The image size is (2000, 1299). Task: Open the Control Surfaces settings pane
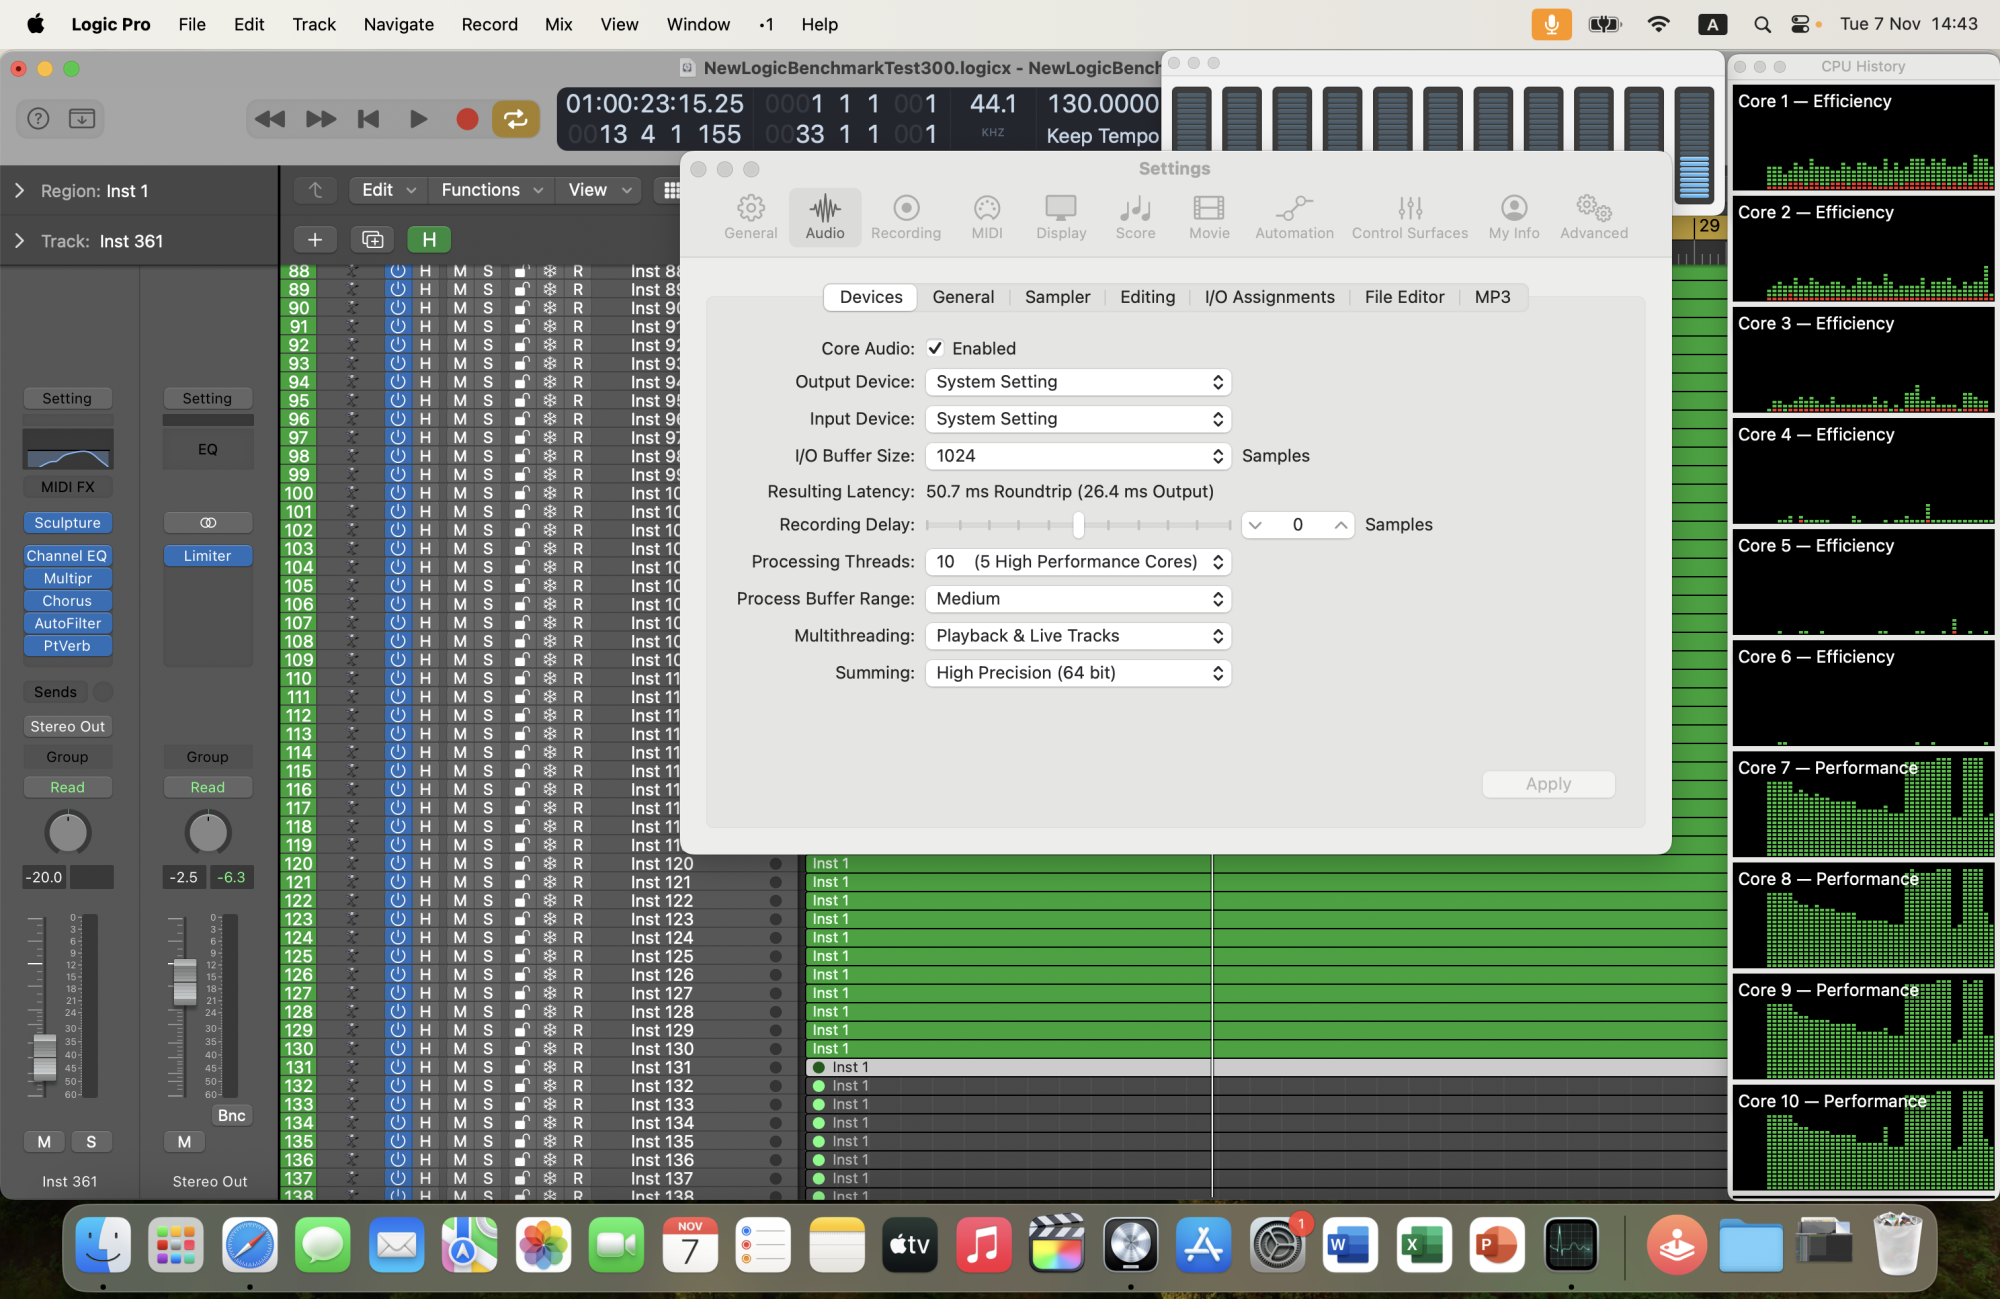pos(1409,216)
